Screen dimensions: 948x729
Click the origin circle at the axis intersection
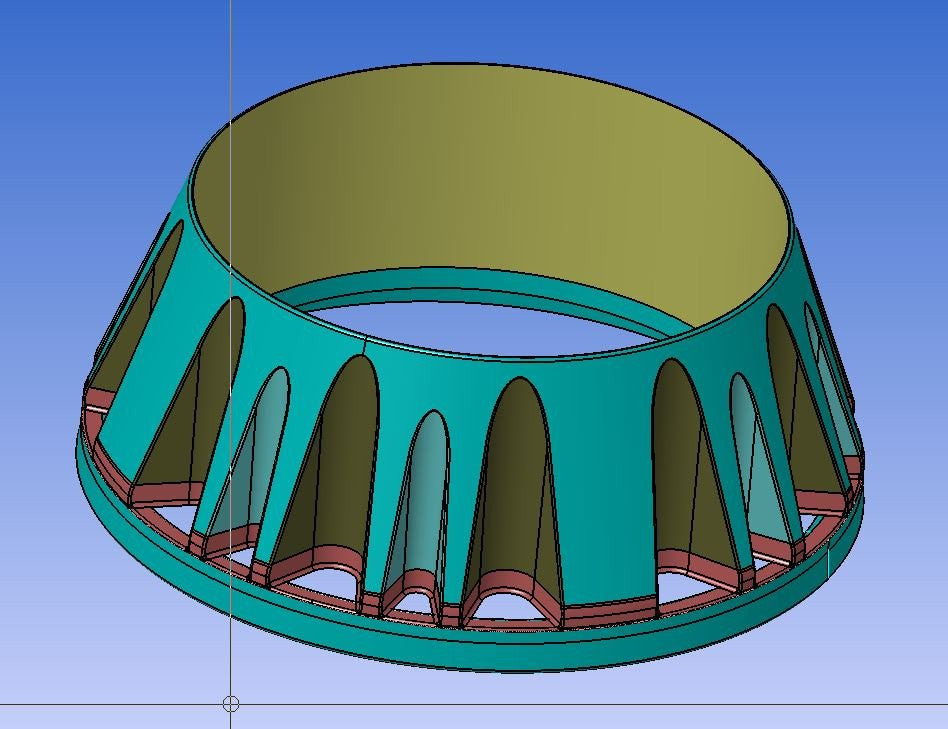point(230,704)
